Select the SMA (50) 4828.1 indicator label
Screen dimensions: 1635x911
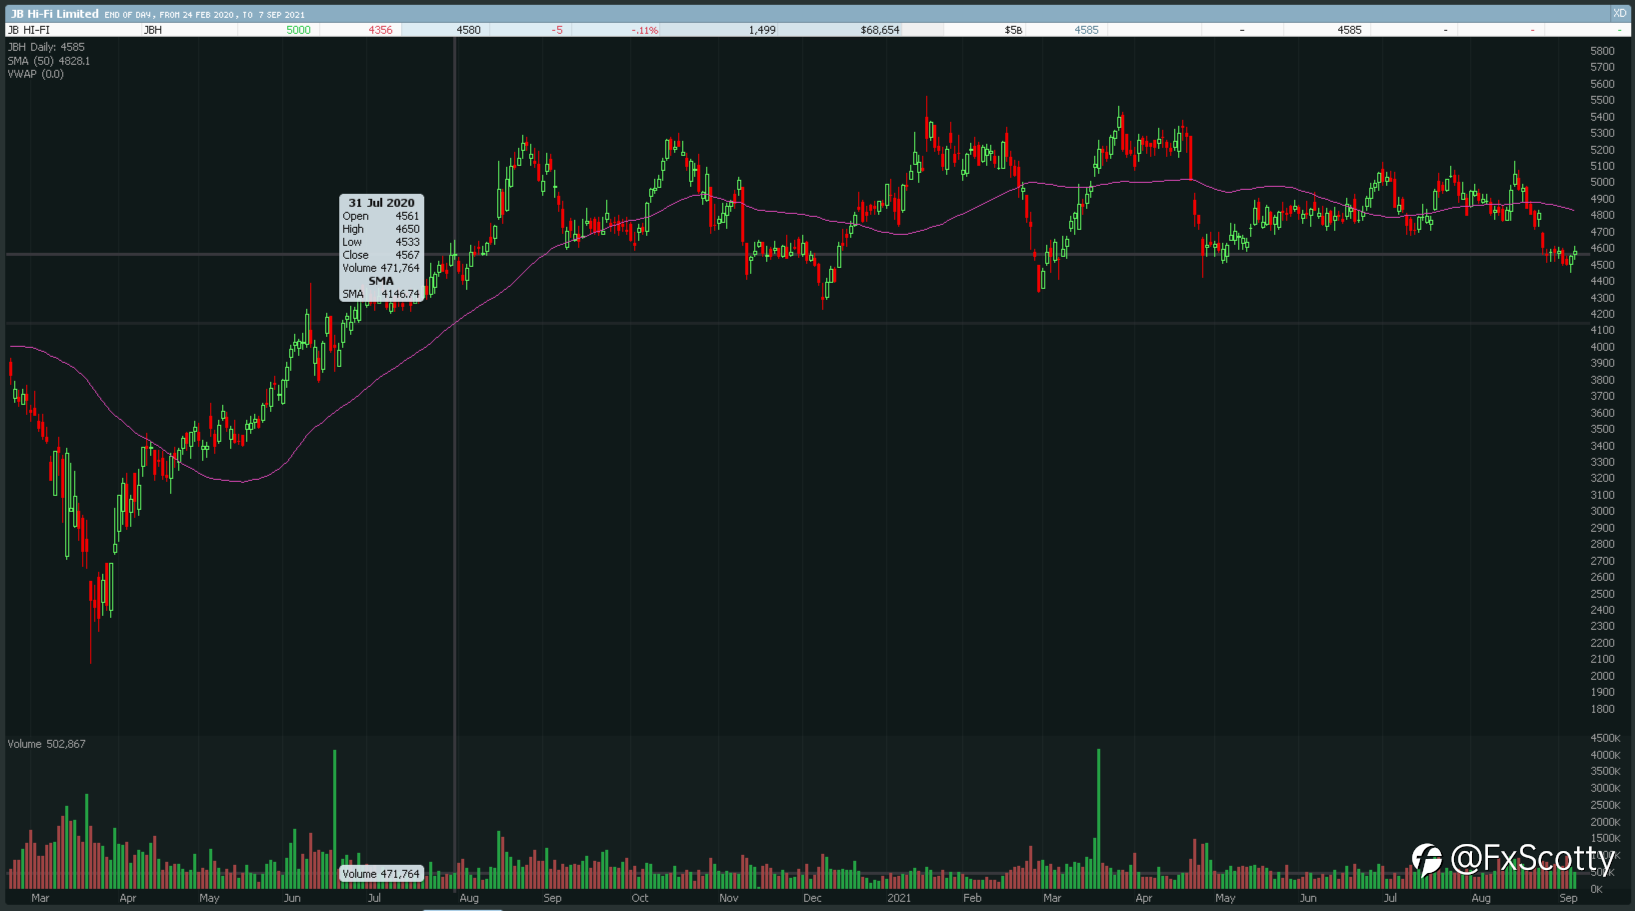[x=49, y=61]
